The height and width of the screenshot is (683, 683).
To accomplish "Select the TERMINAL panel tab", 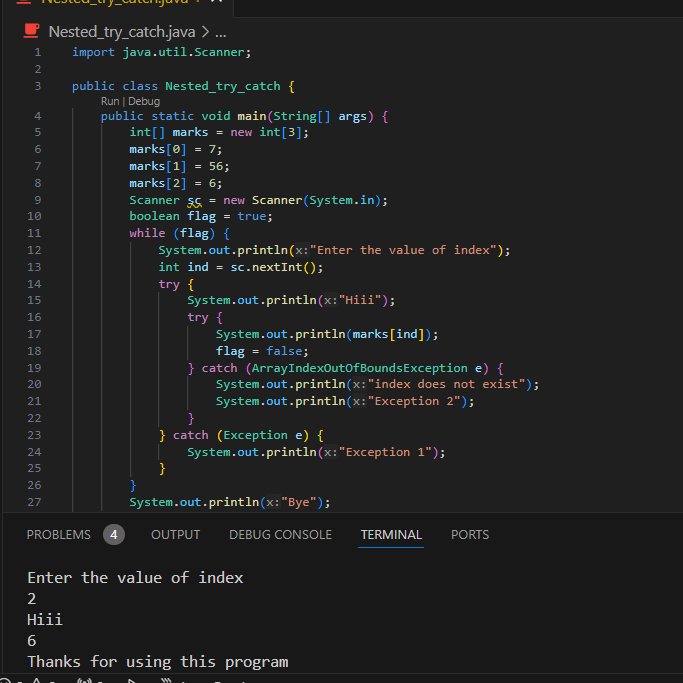I will click(x=391, y=534).
